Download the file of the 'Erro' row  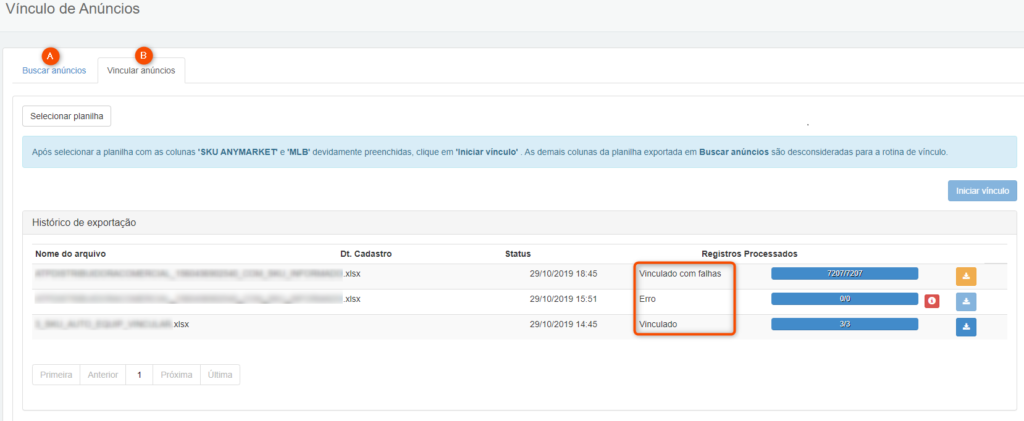[966, 302]
